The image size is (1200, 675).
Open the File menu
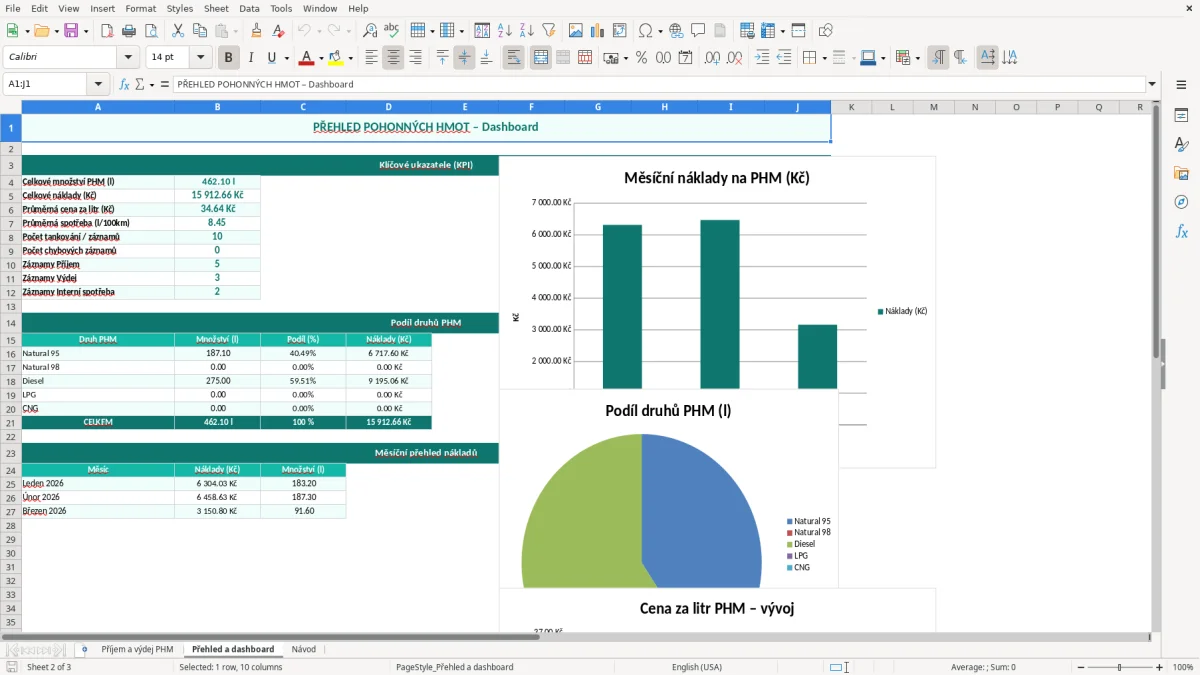point(12,8)
